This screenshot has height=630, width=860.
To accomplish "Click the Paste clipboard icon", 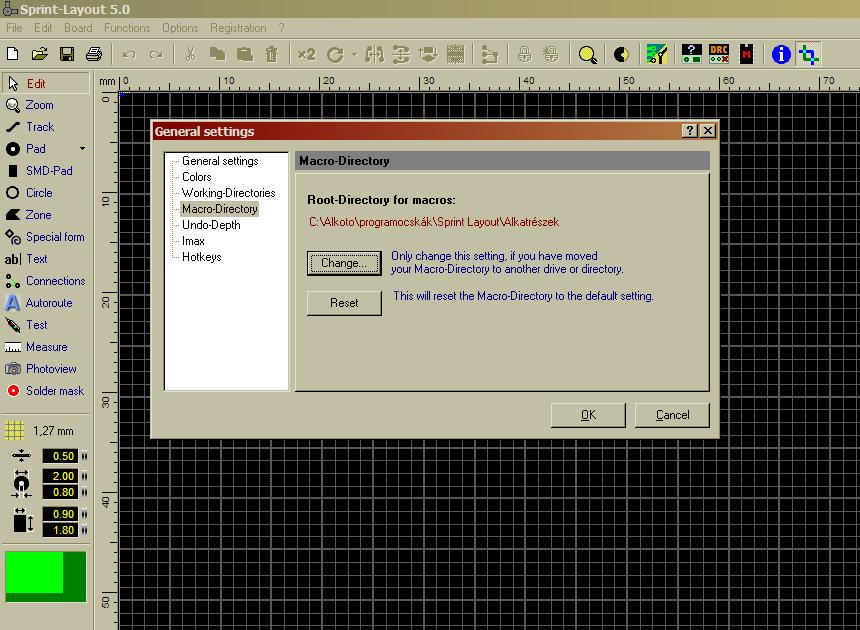I will [245, 54].
